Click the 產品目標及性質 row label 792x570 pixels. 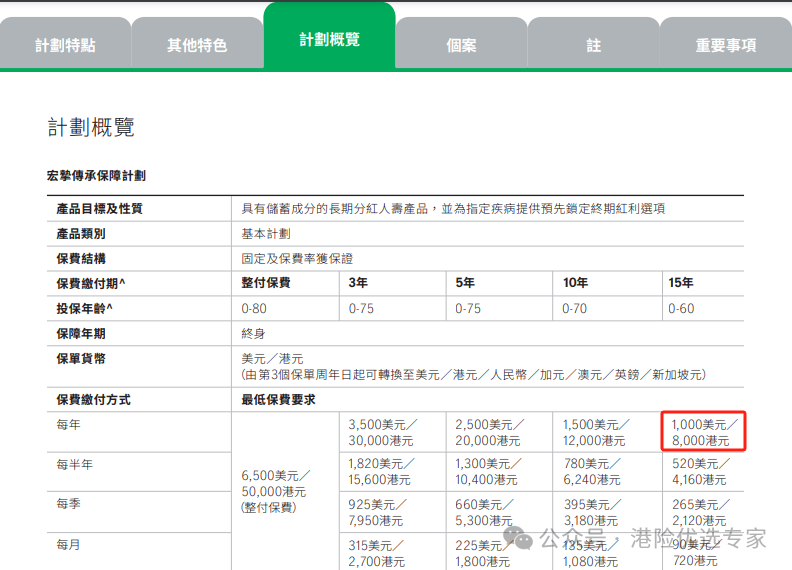point(100,209)
